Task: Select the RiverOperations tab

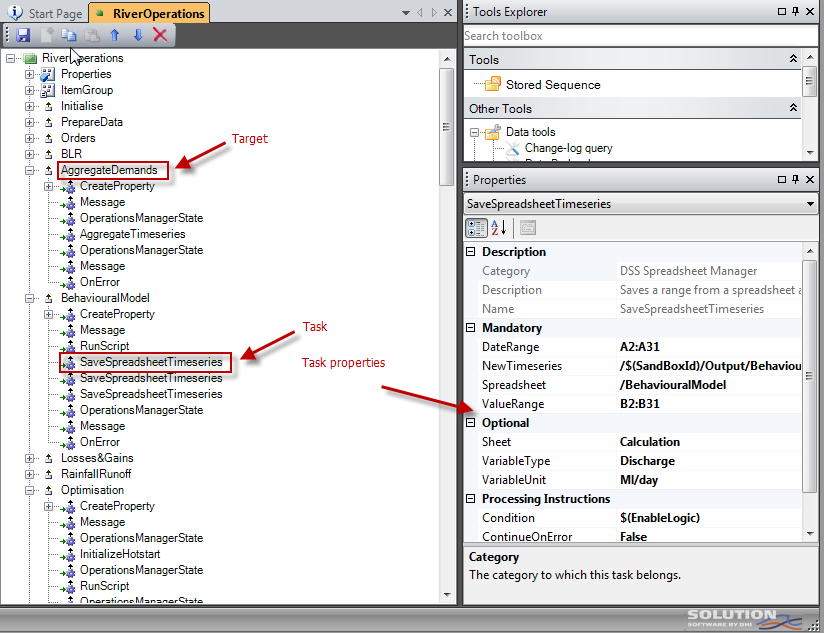Action: (148, 13)
